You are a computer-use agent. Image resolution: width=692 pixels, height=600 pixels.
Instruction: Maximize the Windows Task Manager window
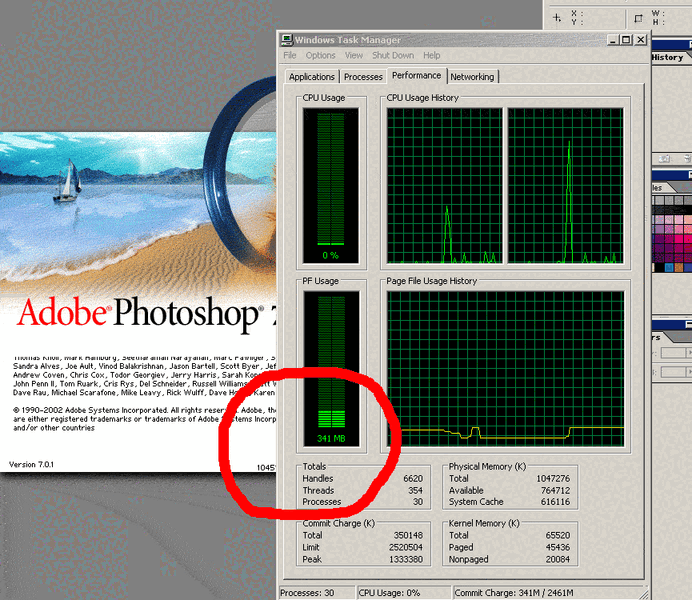tap(626, 40)
